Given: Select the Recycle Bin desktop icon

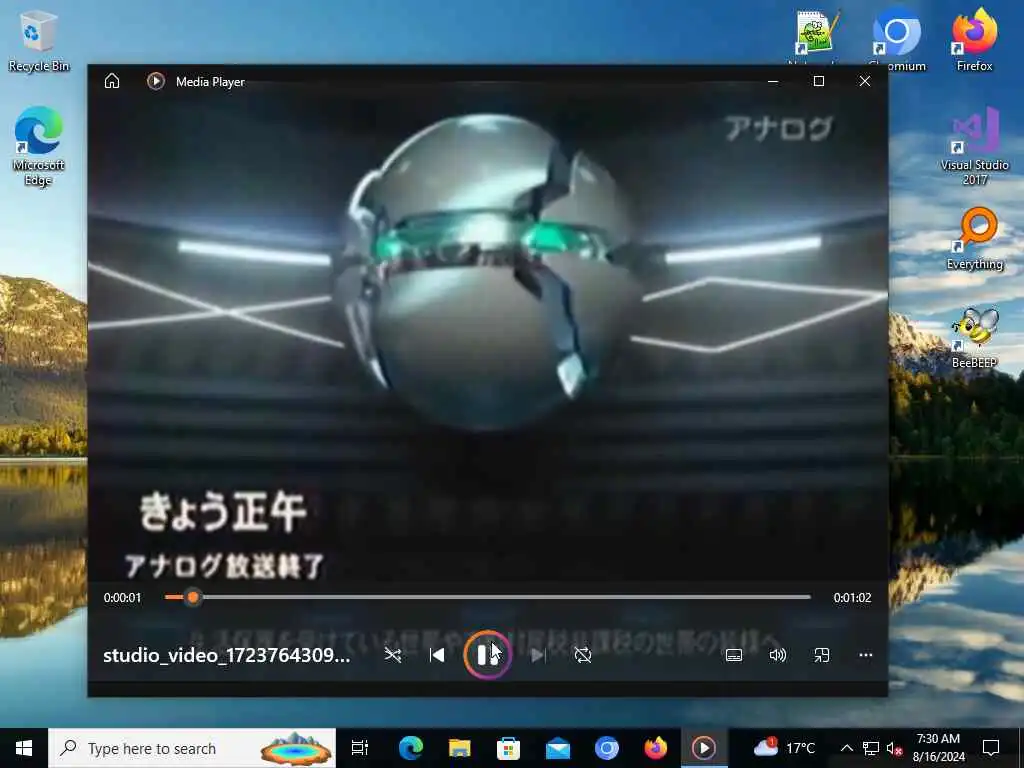Looking at the screenshot, I should point(39,40).
